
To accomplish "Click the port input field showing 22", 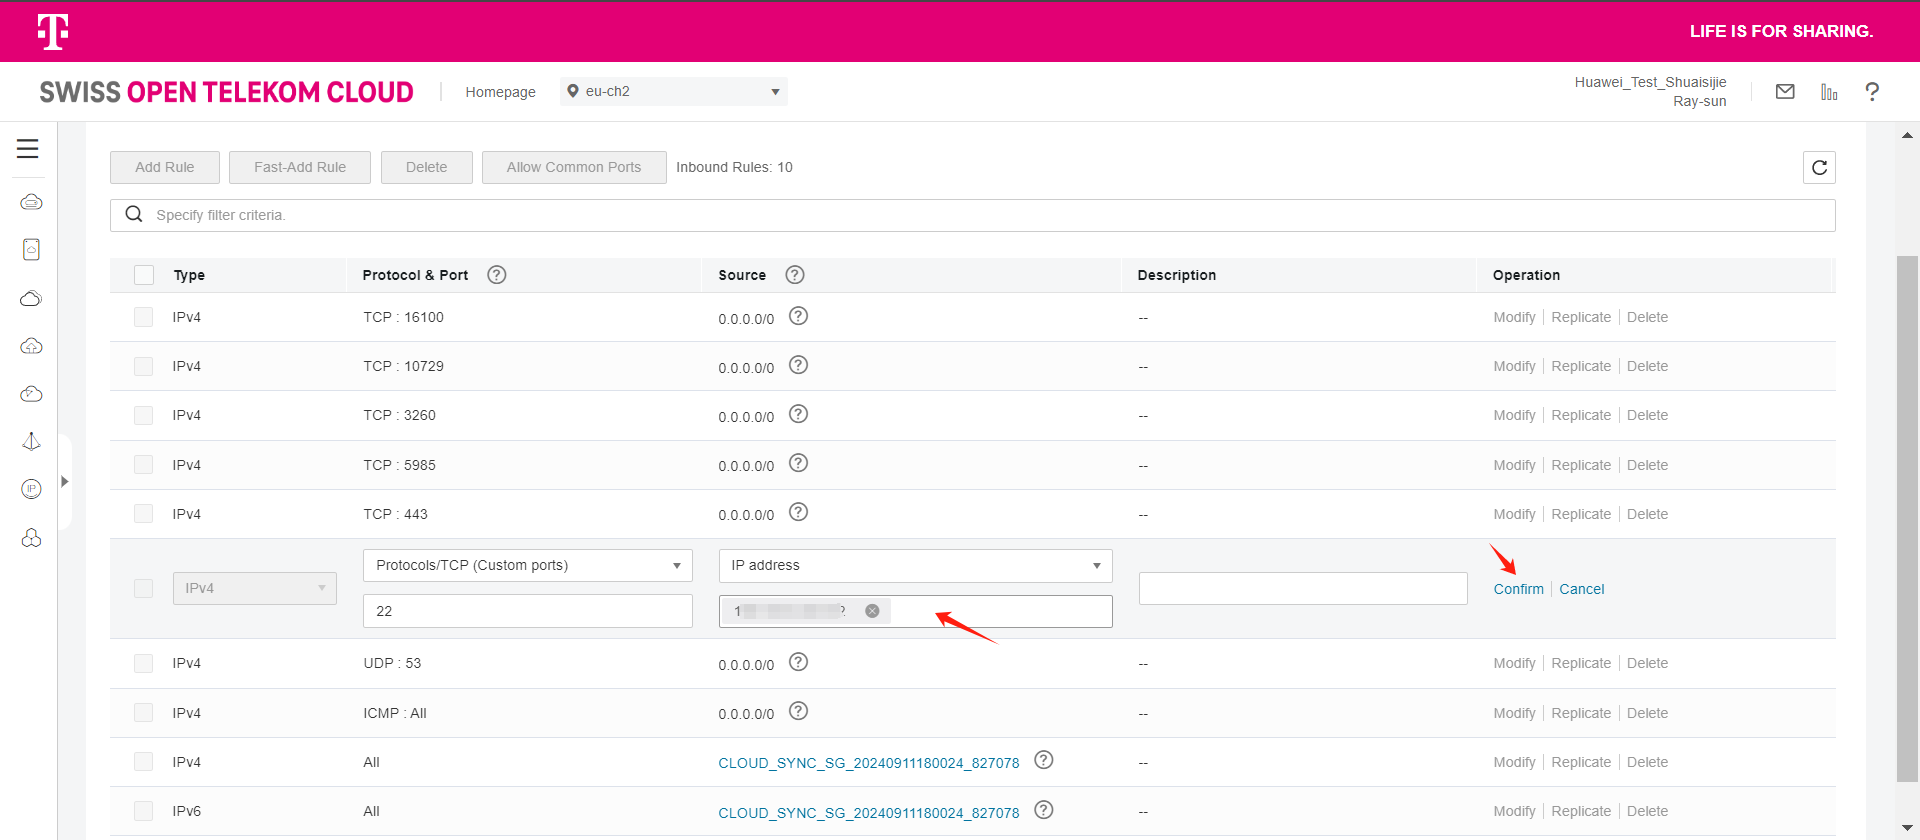I will 528,611.
